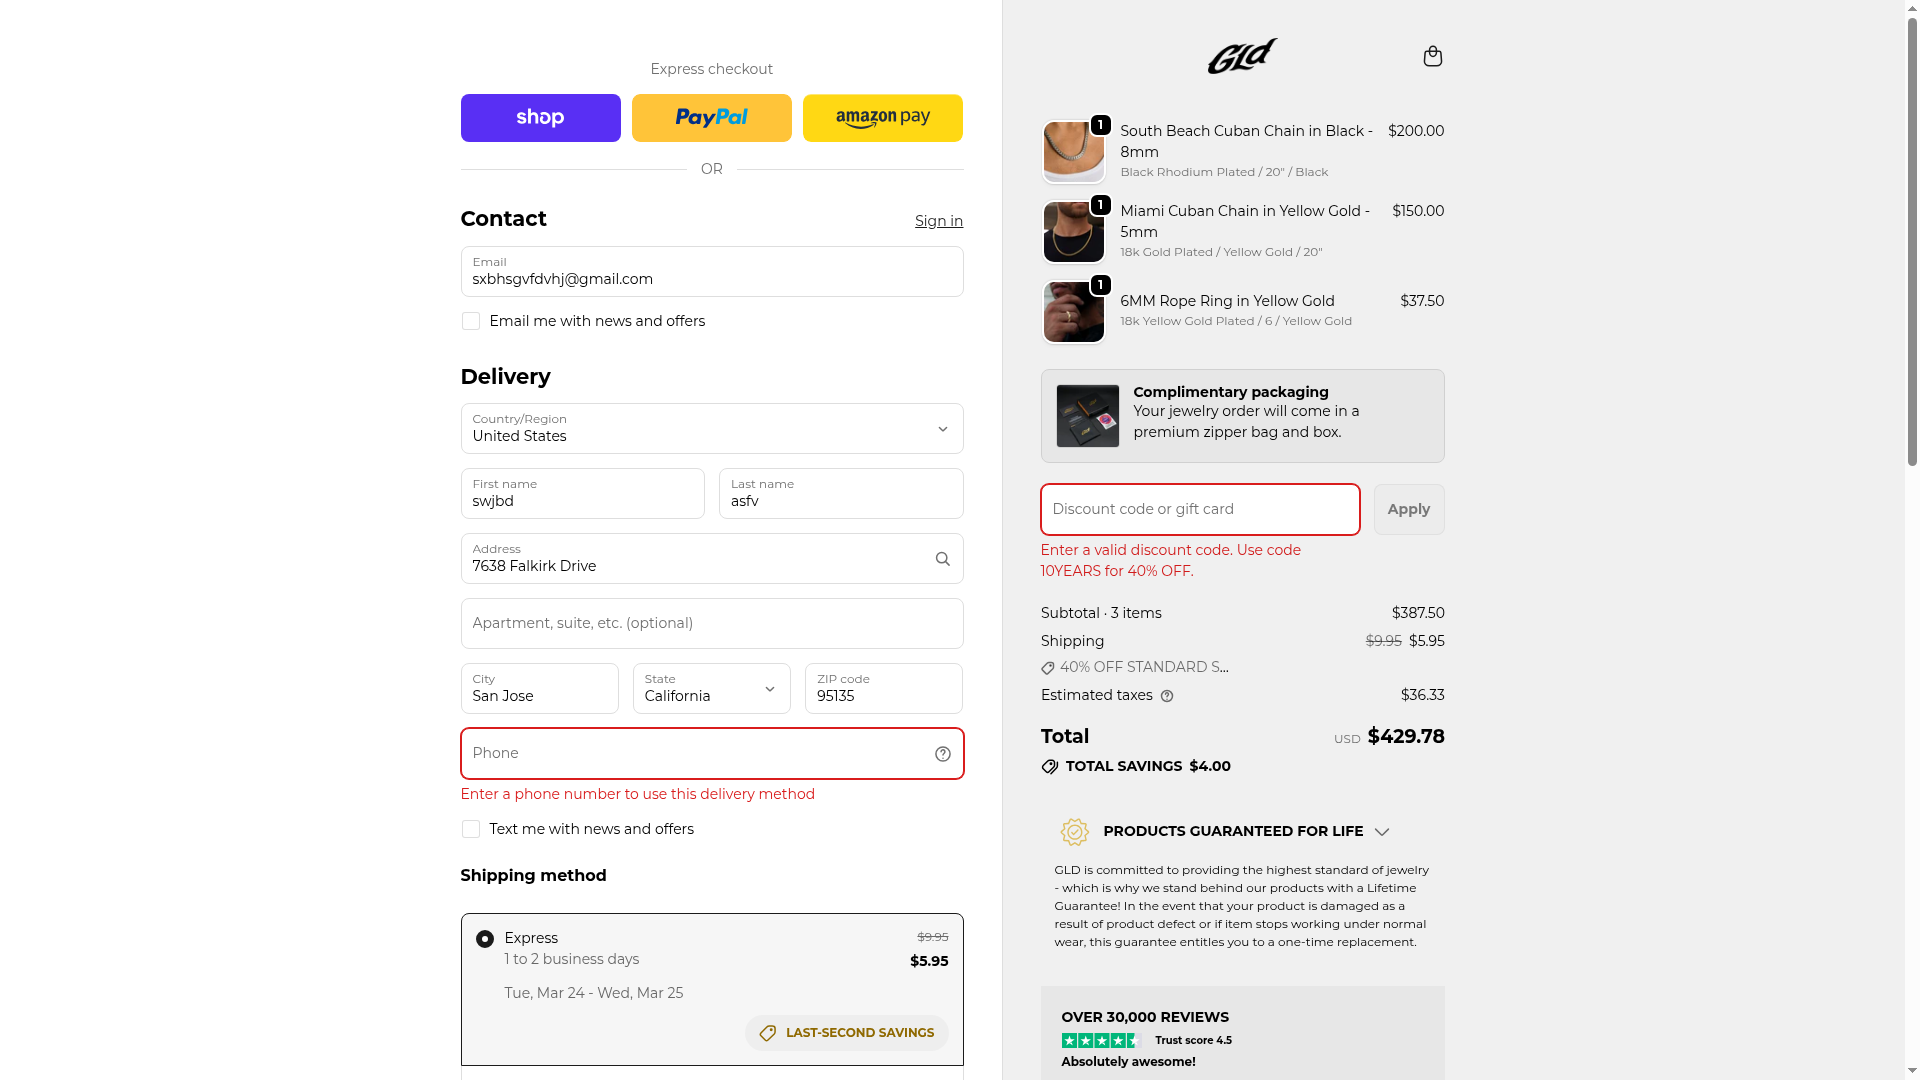The image size is (1920, 1080).
Task: Click the estimated taxes info icon
Action: (x=1167, y=696)
